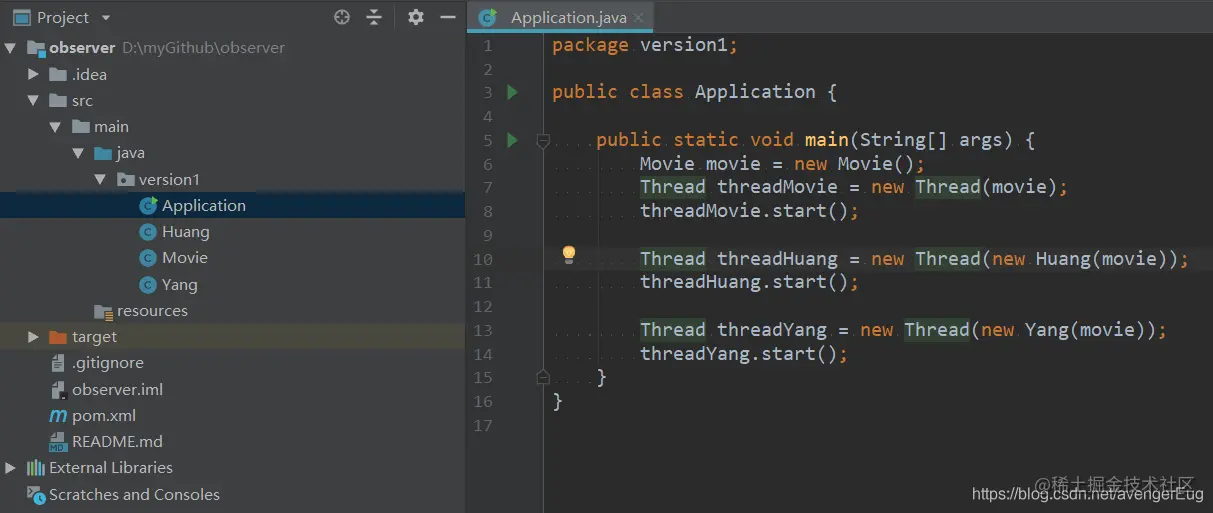Open observer.iml file
Viewport: 1213px width, 513px height.
coord(117,389)
